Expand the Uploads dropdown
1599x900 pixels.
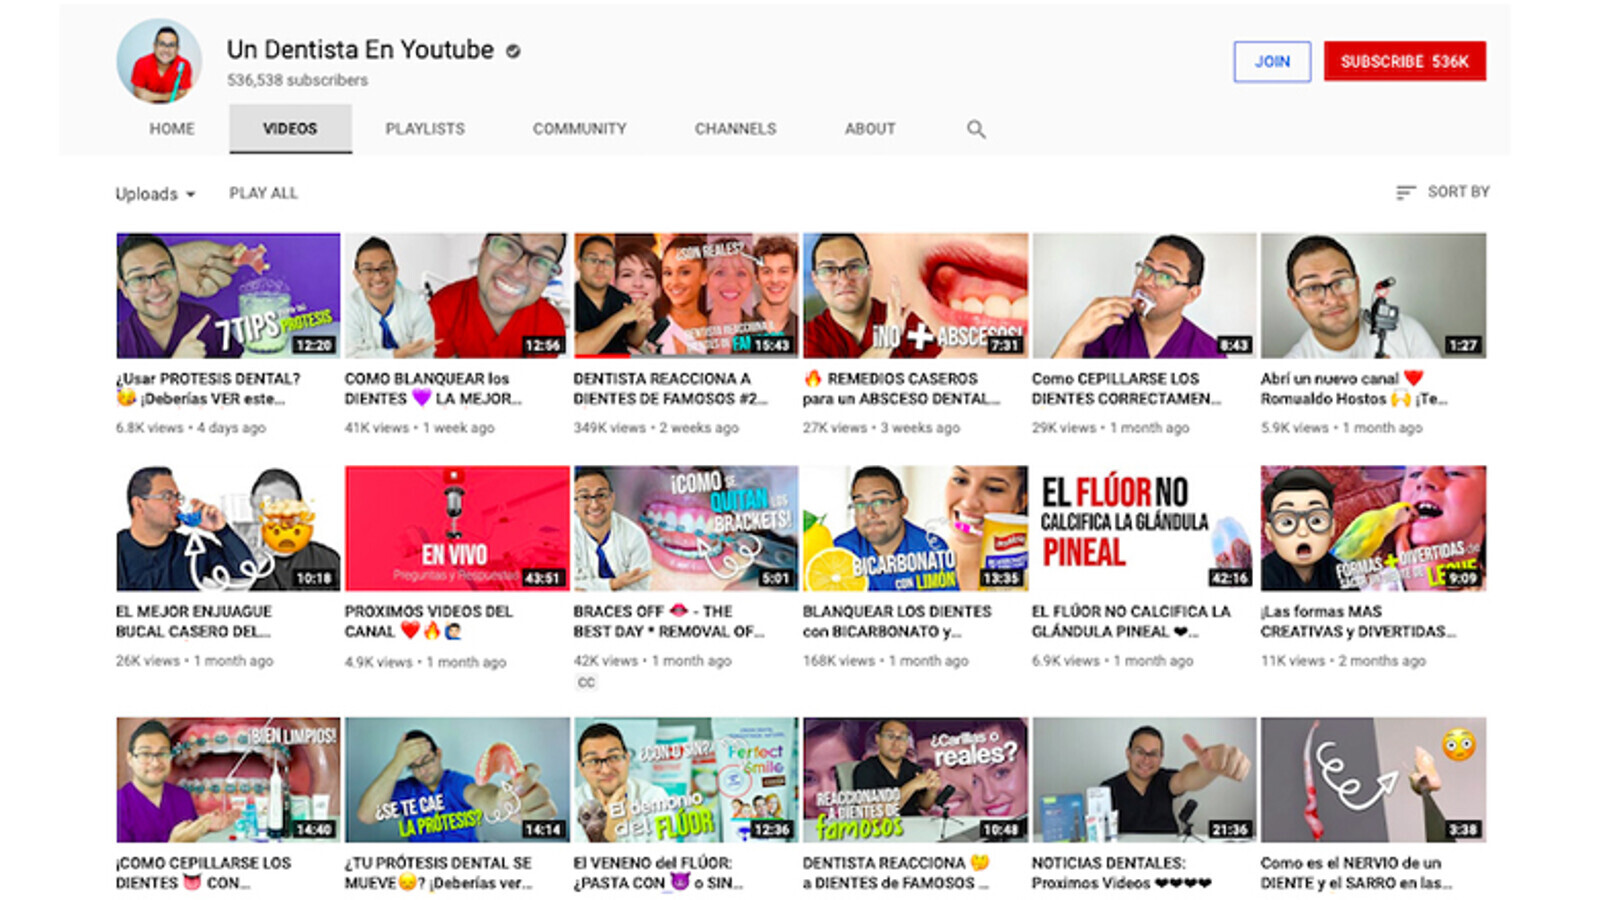[155, 194]
